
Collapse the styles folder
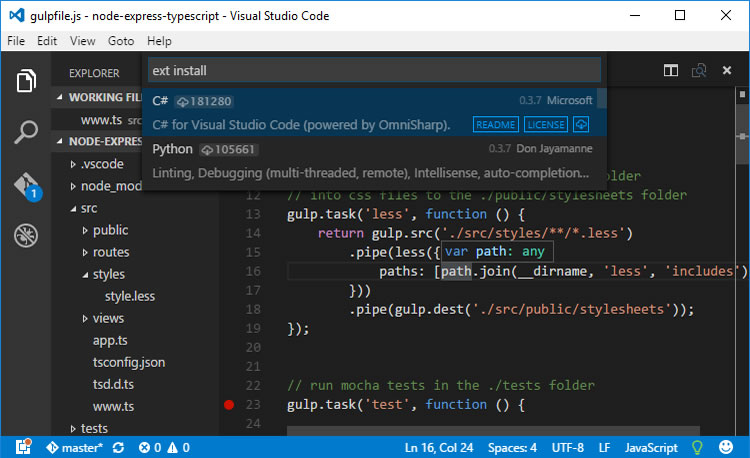[x=85, y=275]
